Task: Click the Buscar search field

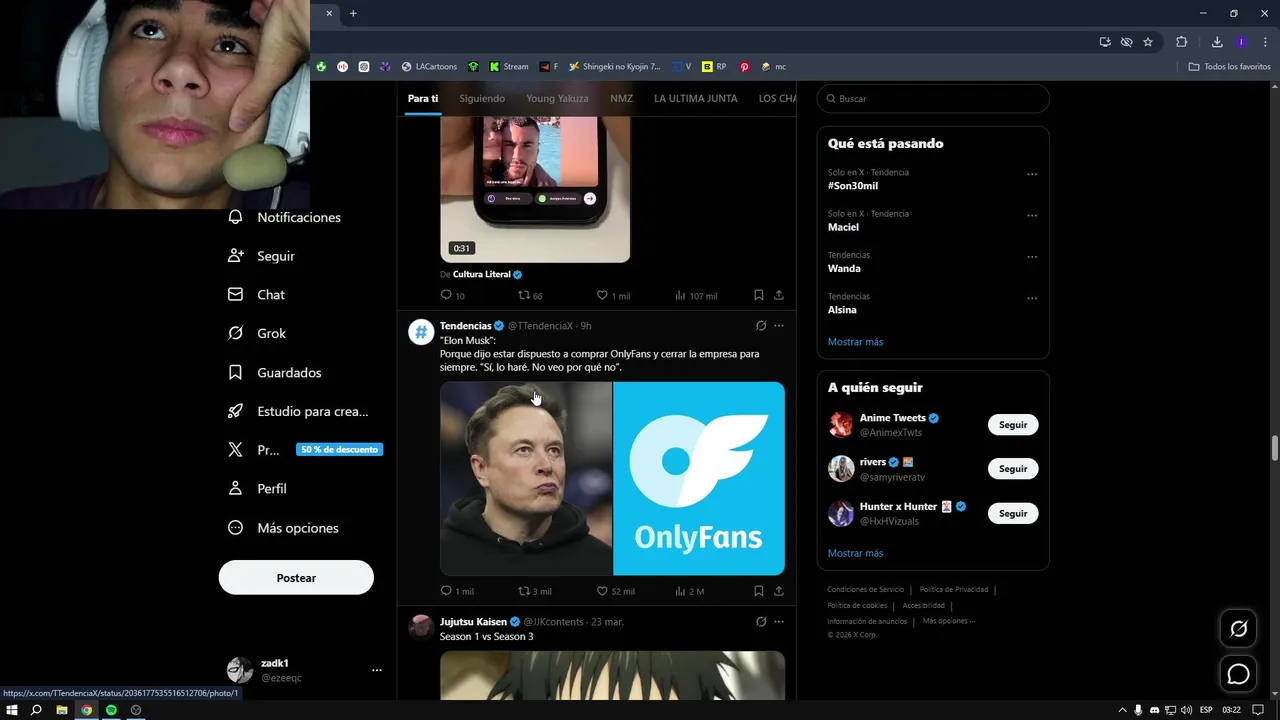Action: click(933, 99)
